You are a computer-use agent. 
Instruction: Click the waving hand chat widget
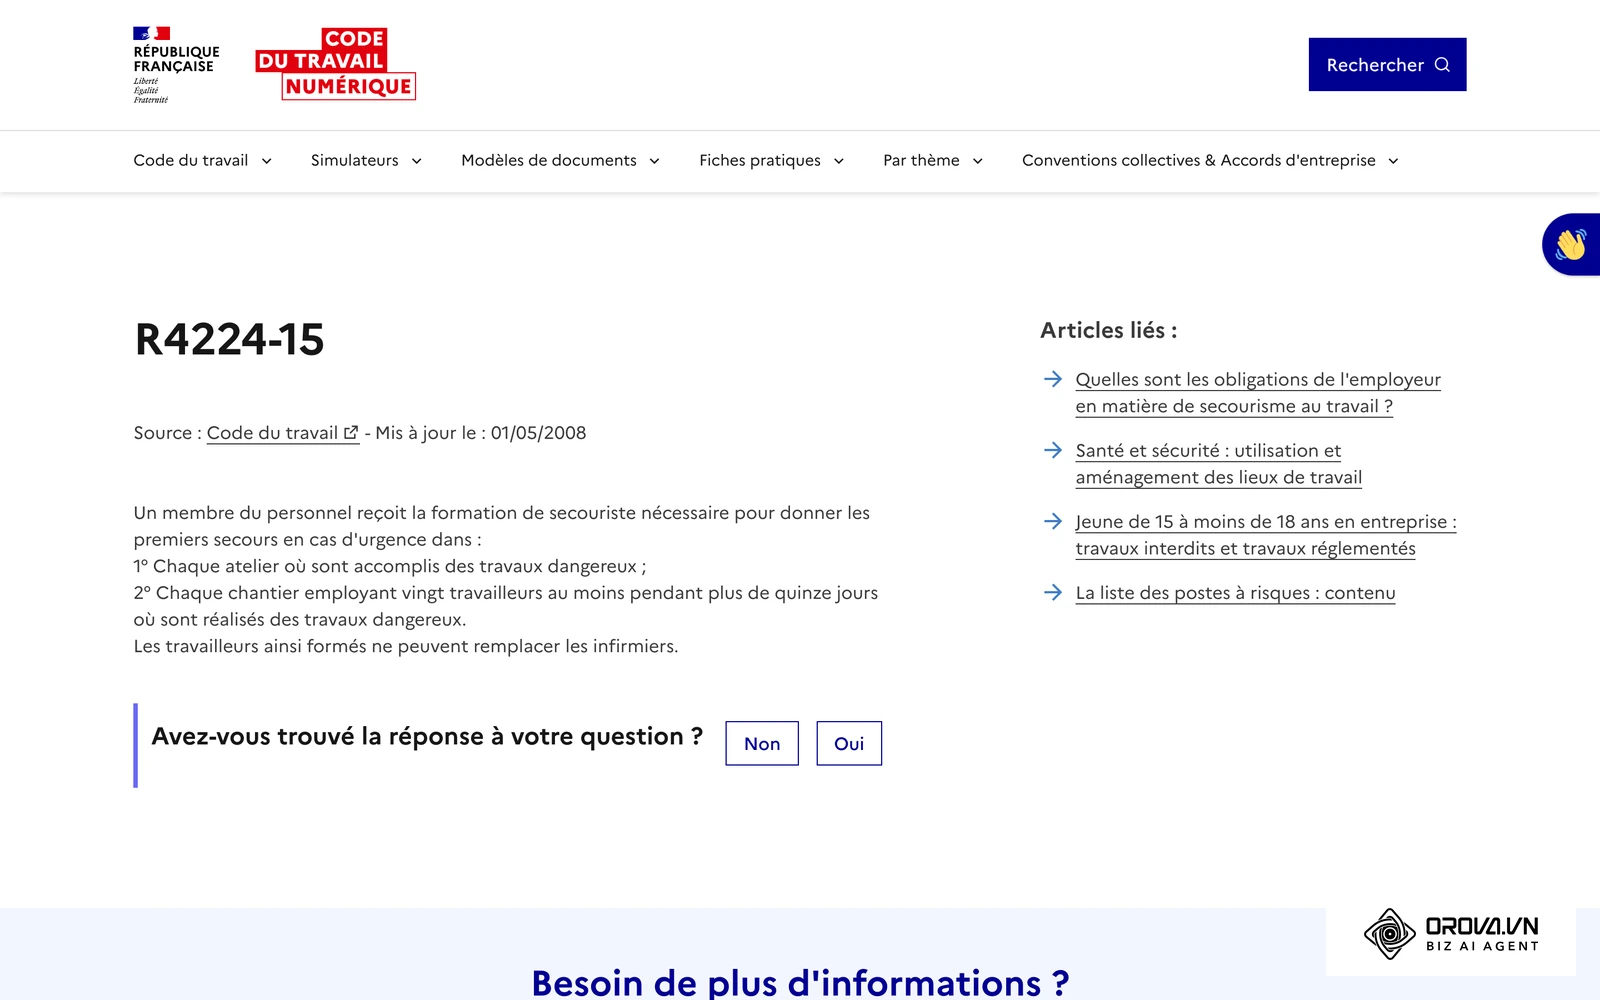tap(1570, 244)
